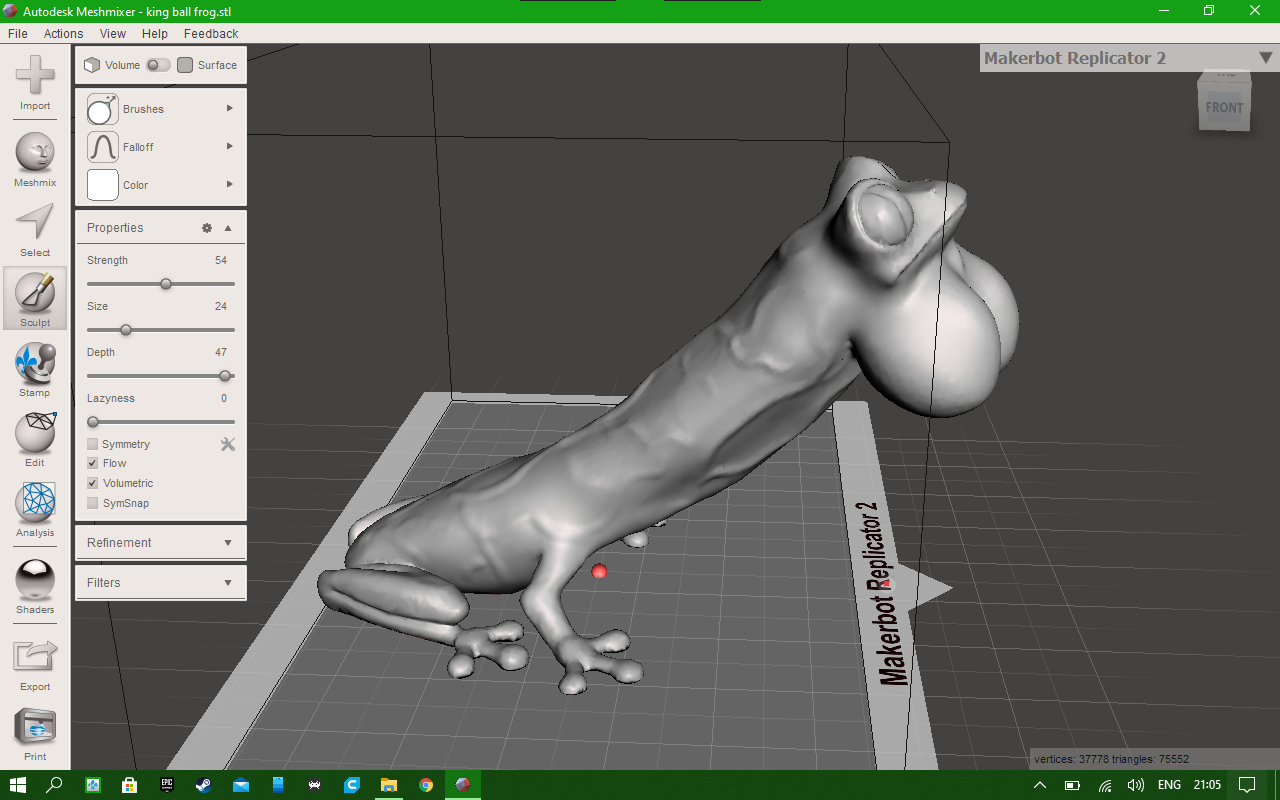Launch Steam from the taskbar
This screenshot has height=800, width=1280.
[204, 785]
